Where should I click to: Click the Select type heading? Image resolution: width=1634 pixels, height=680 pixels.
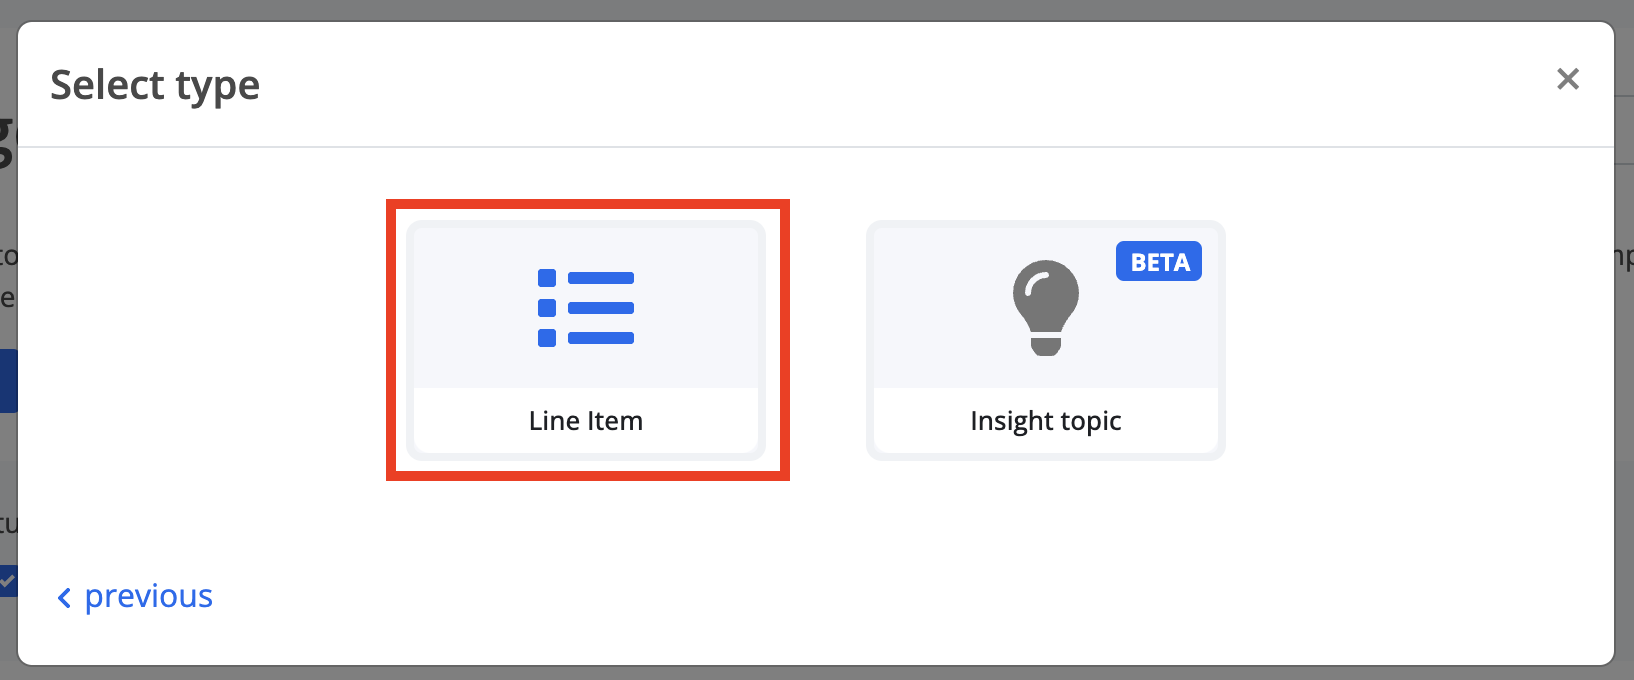click(x=155, y=86)
